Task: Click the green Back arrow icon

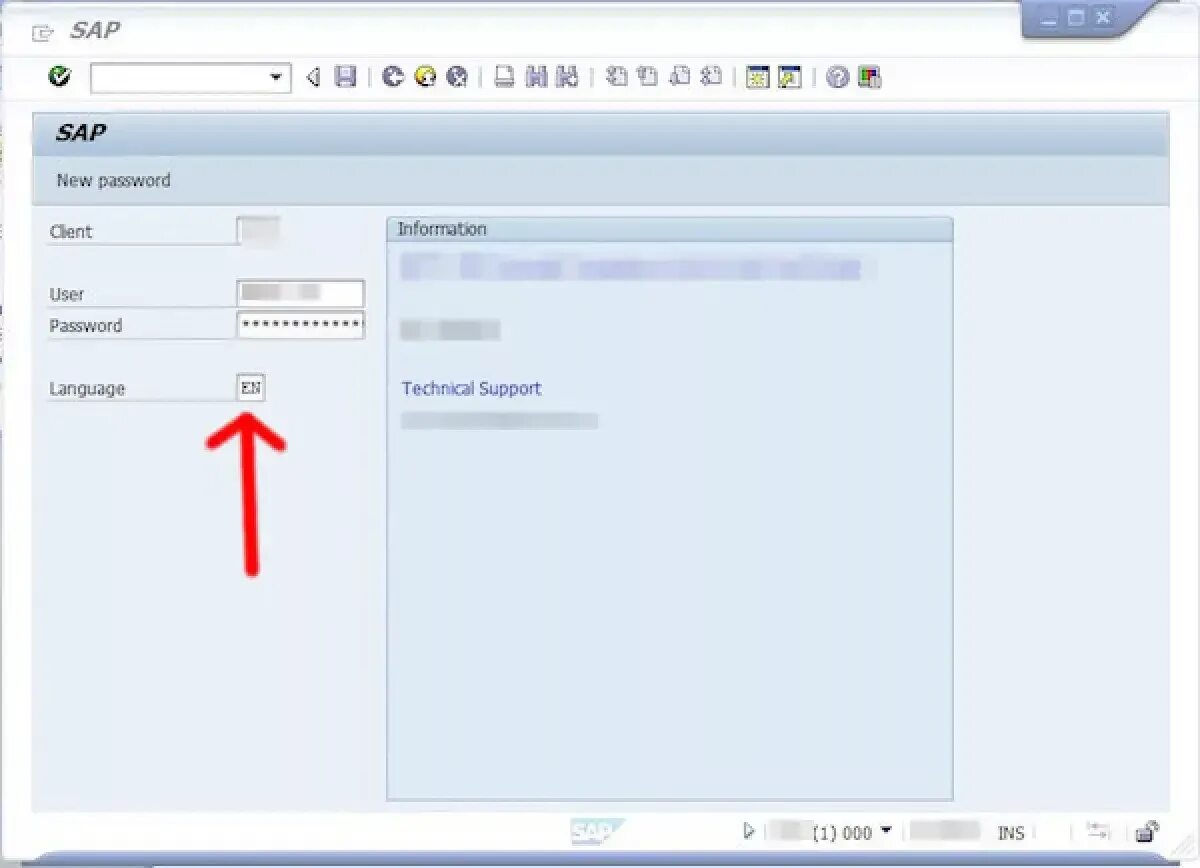Action: 393,77
